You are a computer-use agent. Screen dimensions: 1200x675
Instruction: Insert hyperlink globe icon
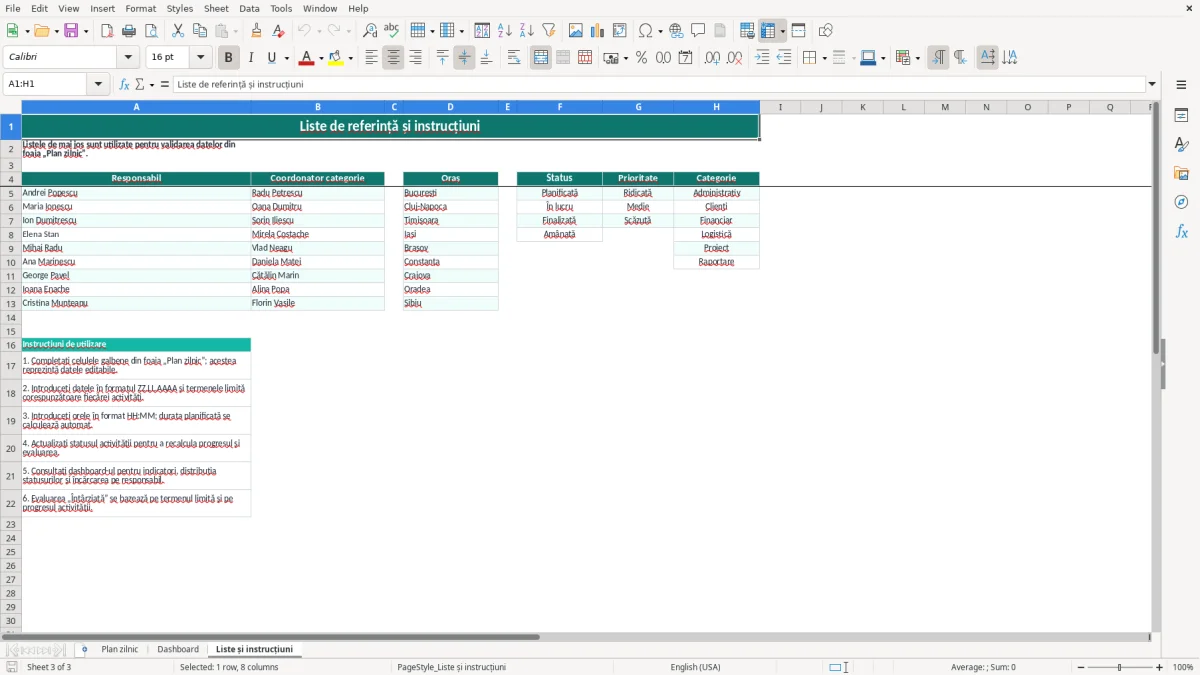[x=676, y=31]
